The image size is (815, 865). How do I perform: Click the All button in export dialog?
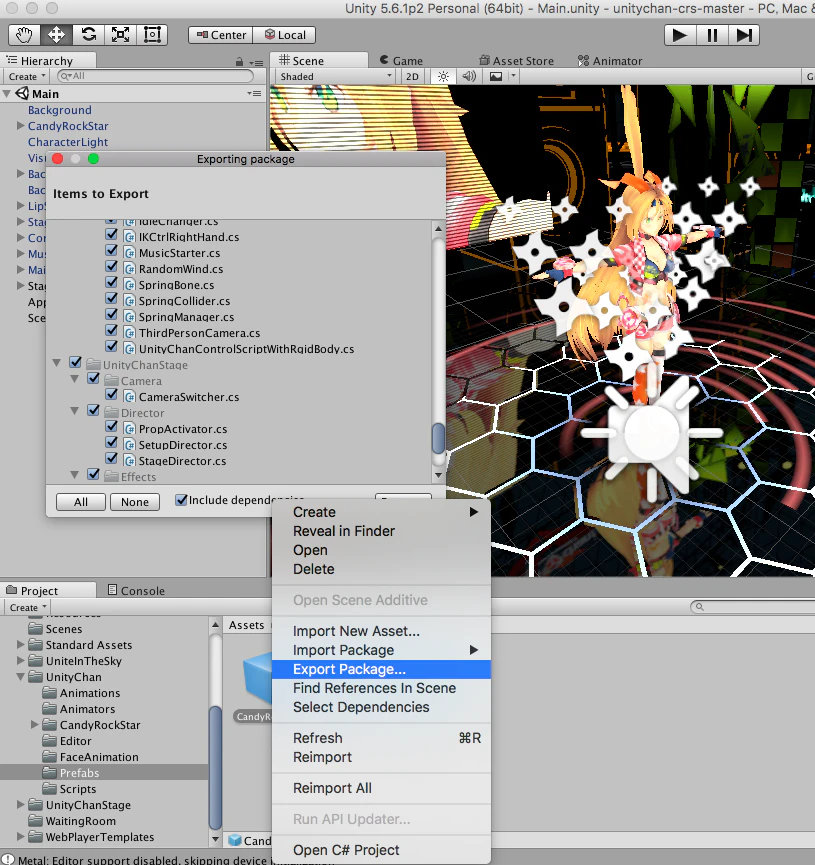click(81, 502)
